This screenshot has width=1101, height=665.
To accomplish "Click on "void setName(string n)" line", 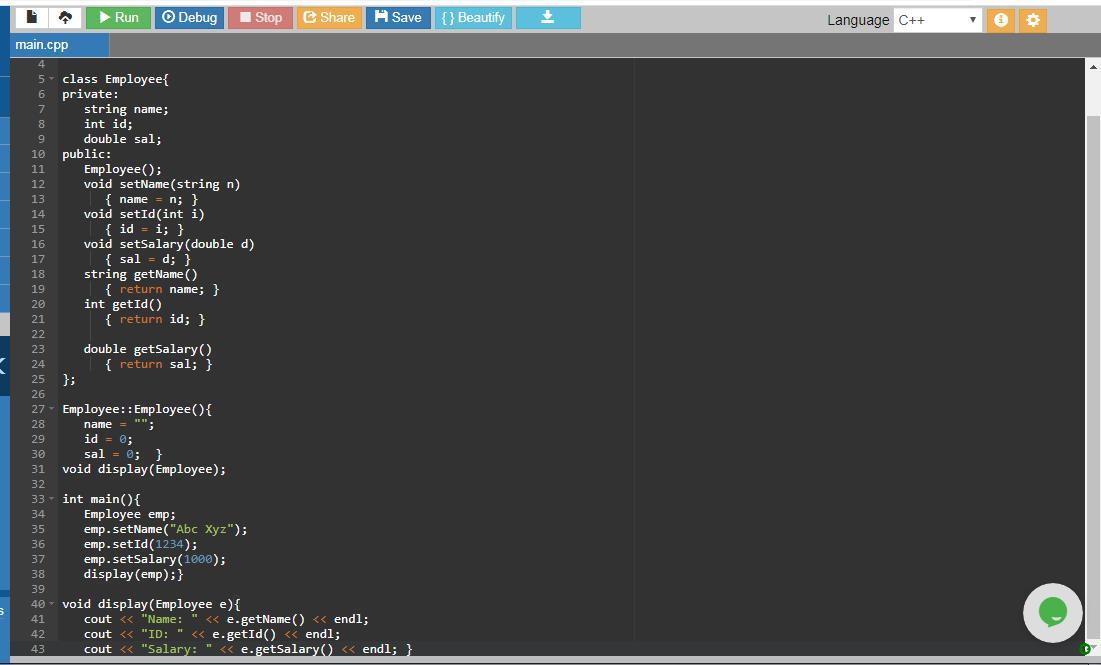I will tap(161, 184).
